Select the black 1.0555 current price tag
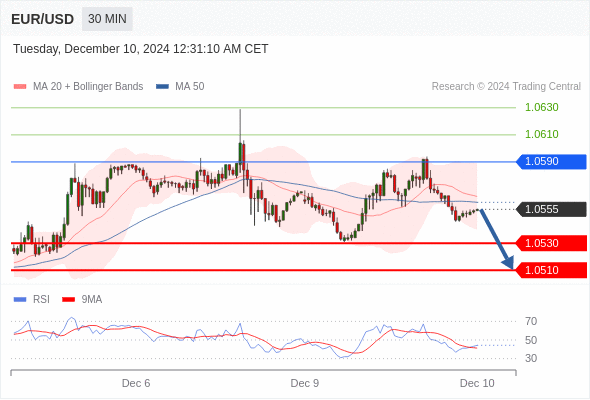 tap(551, 209)
